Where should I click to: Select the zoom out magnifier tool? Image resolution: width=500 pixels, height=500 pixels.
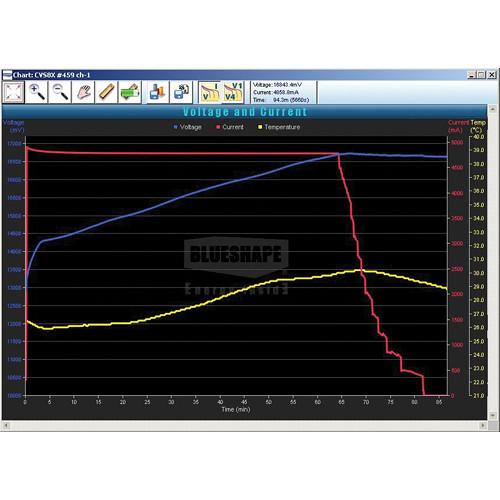click(x=60, y=92)
